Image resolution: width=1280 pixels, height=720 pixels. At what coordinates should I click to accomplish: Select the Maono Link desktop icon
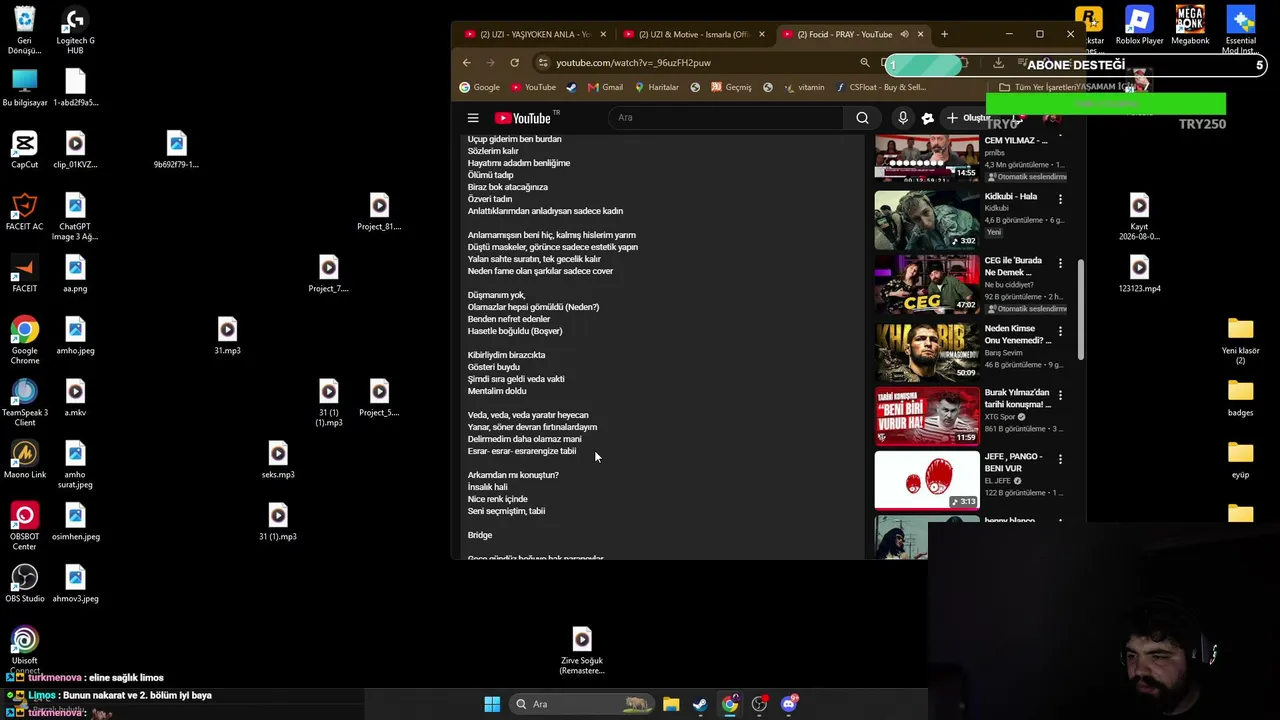pyautogui.click(x=24, y=460)
